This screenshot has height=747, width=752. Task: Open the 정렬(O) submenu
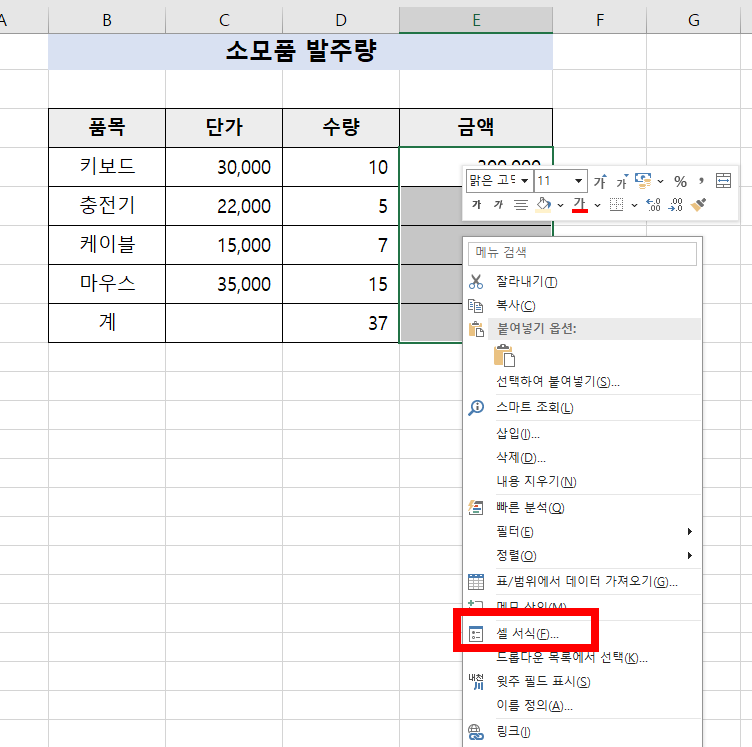tap(582, 555)
